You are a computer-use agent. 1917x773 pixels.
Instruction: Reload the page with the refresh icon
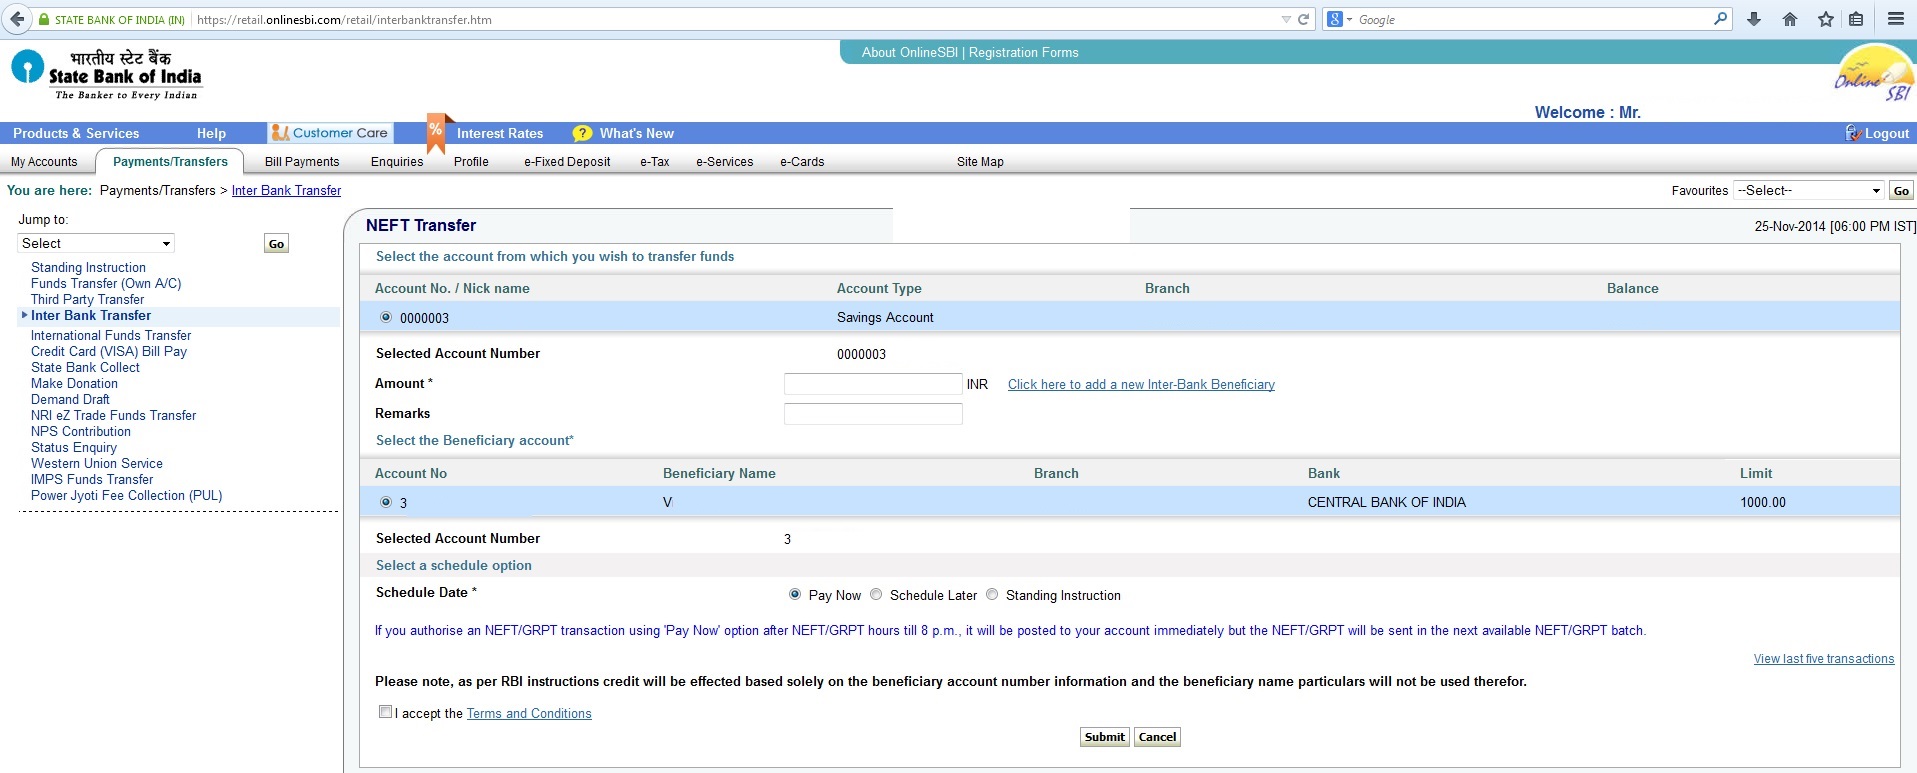(x=1303, y=19)
